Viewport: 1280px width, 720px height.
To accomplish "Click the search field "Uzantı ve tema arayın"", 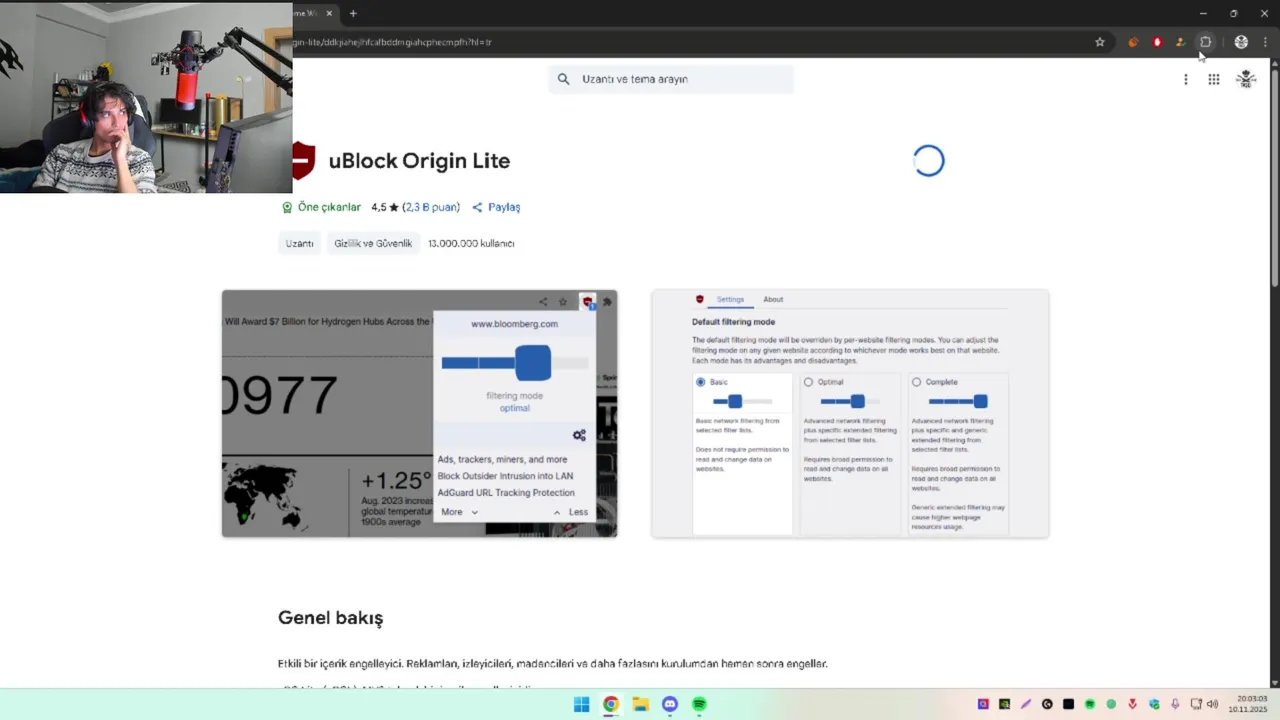I will pos(671,79).
